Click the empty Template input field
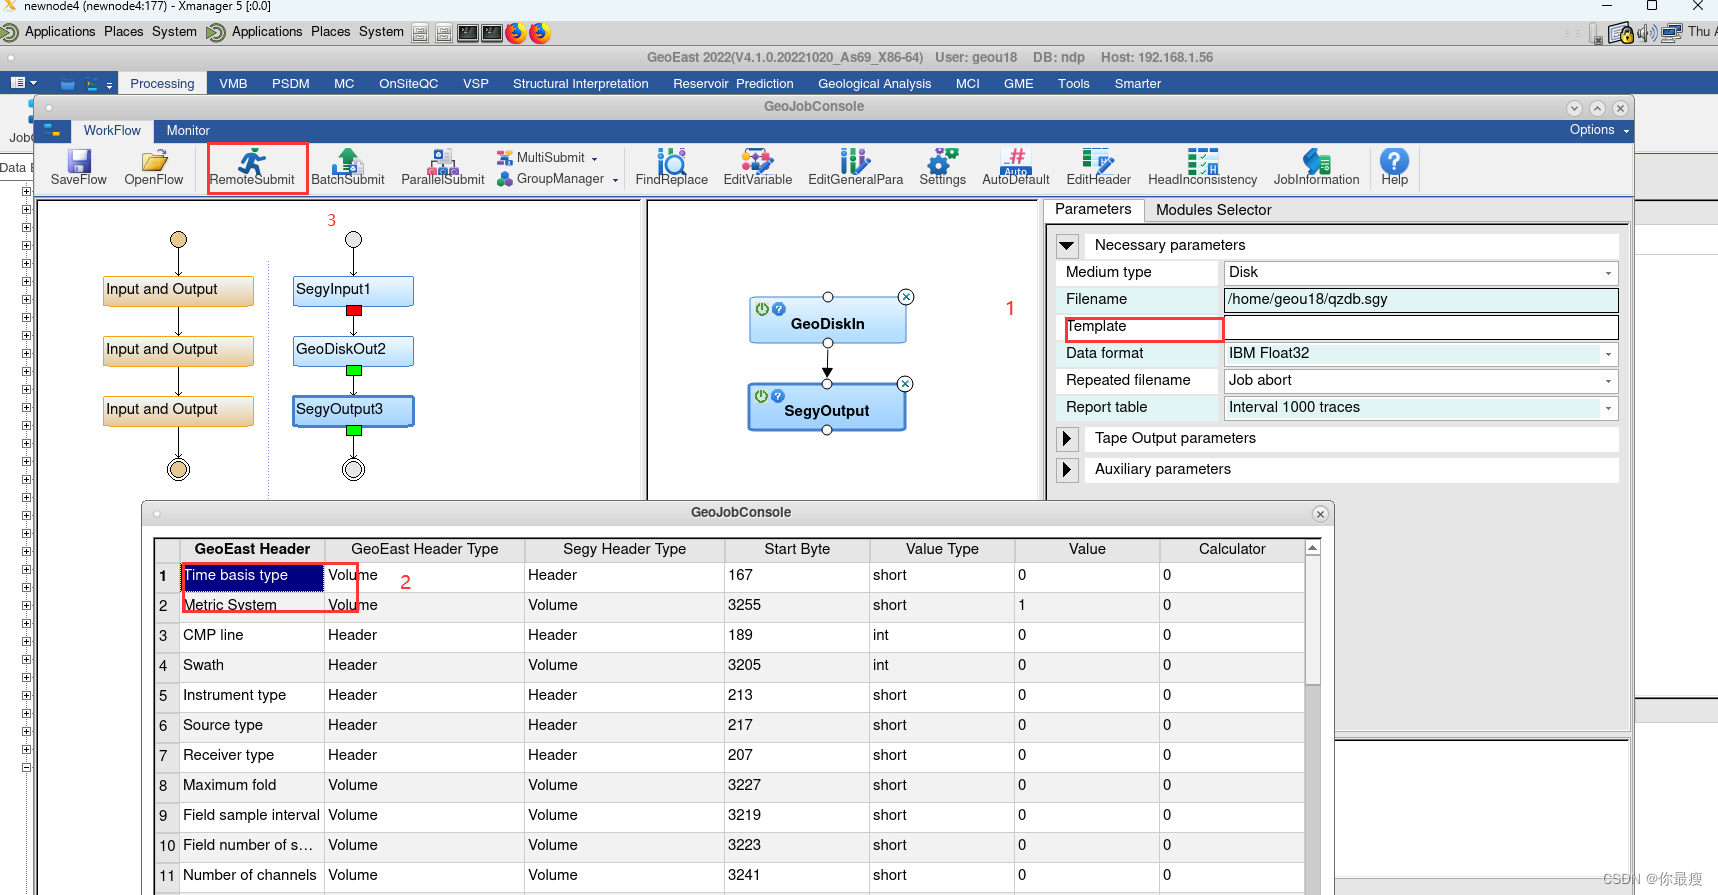Viewport: 1718px width, 895px height. pos(1421,327)
